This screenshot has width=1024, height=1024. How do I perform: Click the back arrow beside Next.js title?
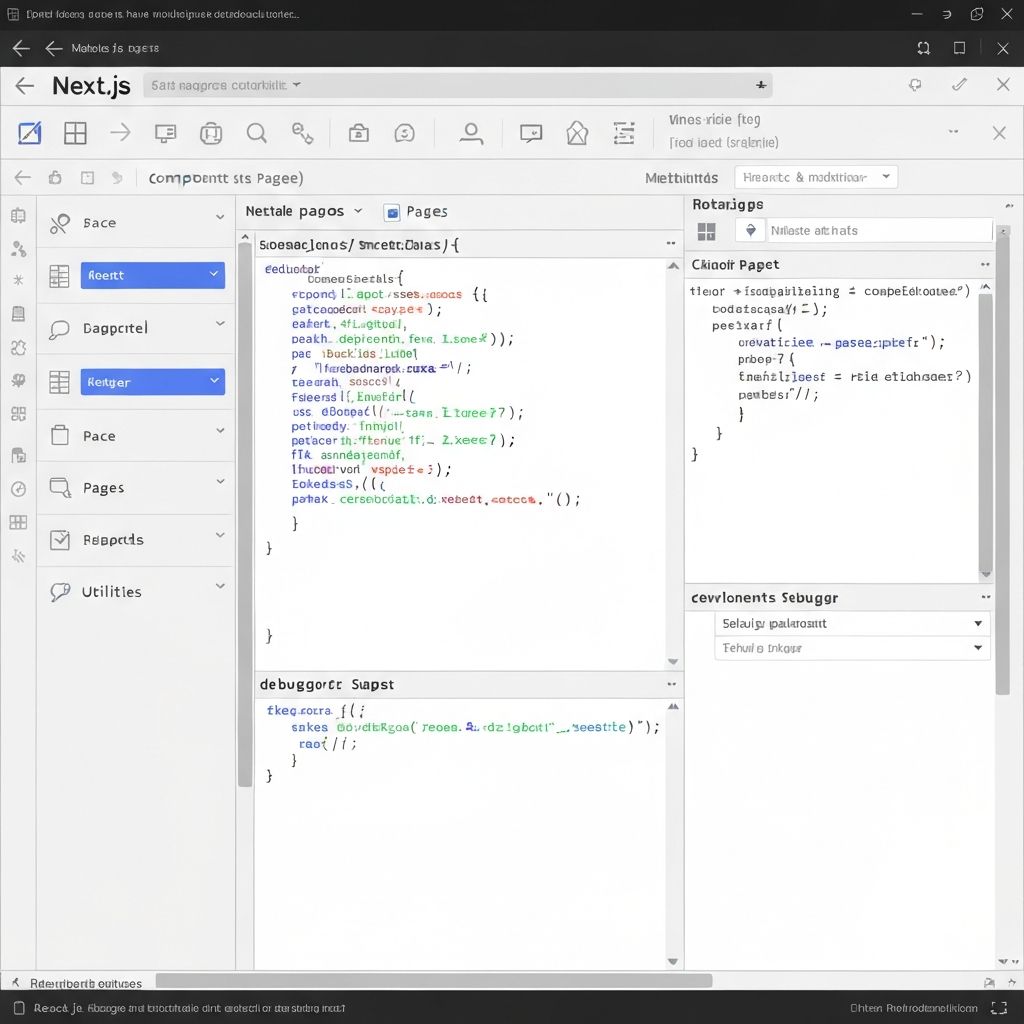pos(25,86)
